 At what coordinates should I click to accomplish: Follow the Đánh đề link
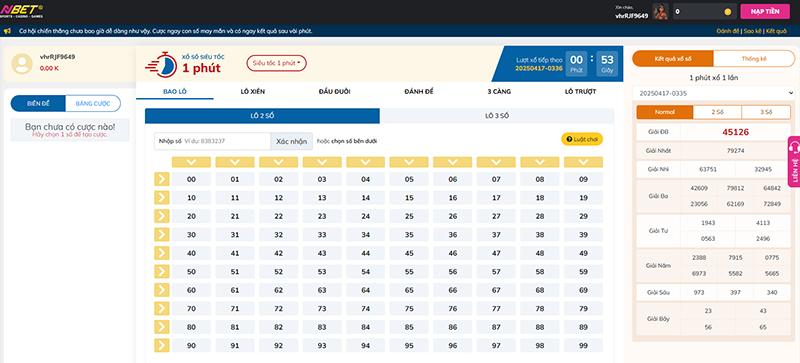pos(728,31)
